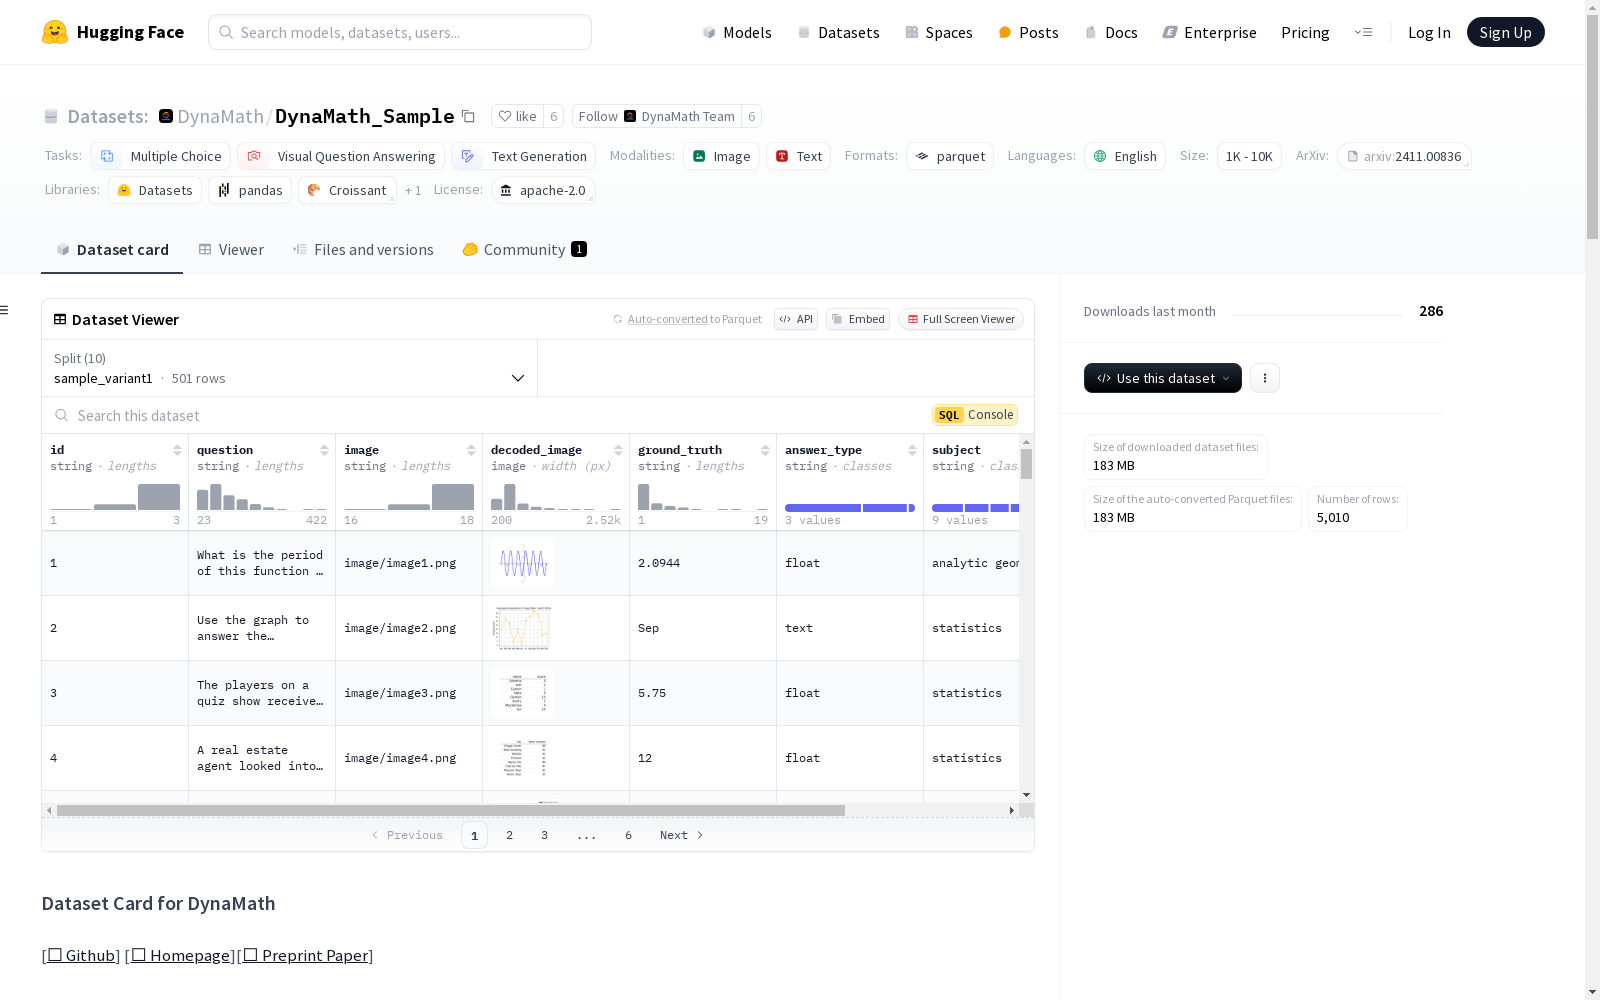
Task: Sort the decoded_image column
Action: [x=618, y=450]
